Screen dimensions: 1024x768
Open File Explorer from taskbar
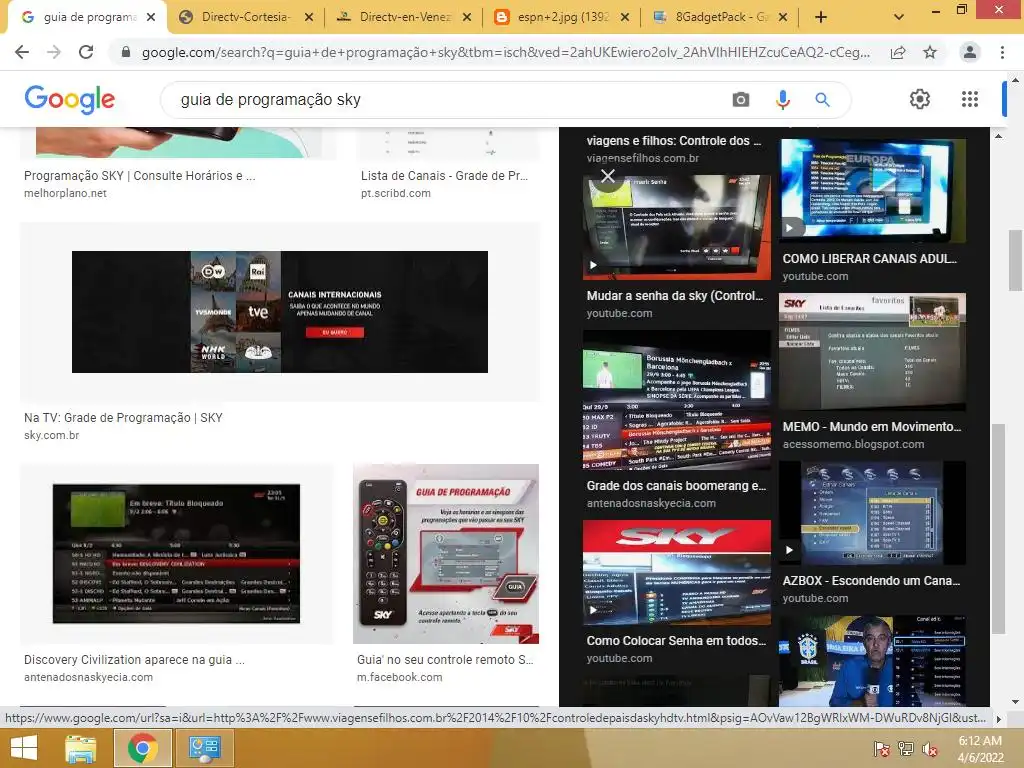(x=80, y=748)
